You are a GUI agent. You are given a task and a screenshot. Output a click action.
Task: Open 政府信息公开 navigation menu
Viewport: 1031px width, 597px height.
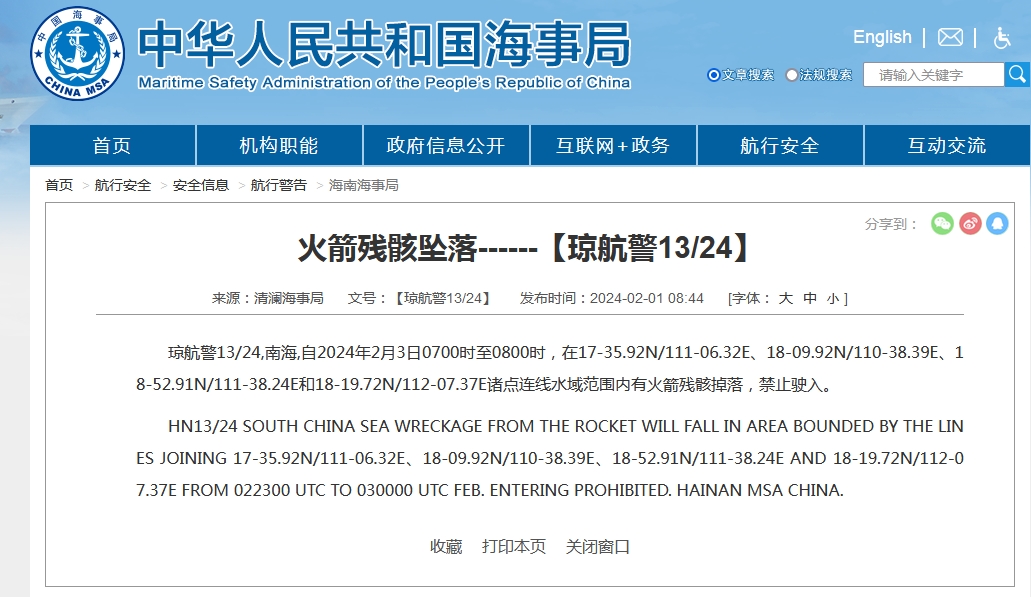446,145
